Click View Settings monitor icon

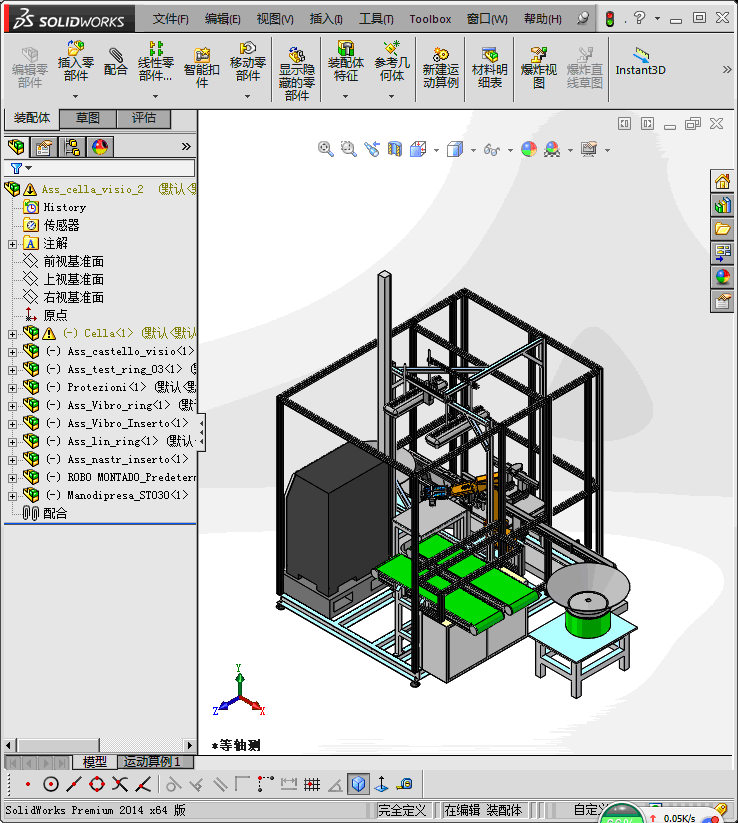point(589,149)
